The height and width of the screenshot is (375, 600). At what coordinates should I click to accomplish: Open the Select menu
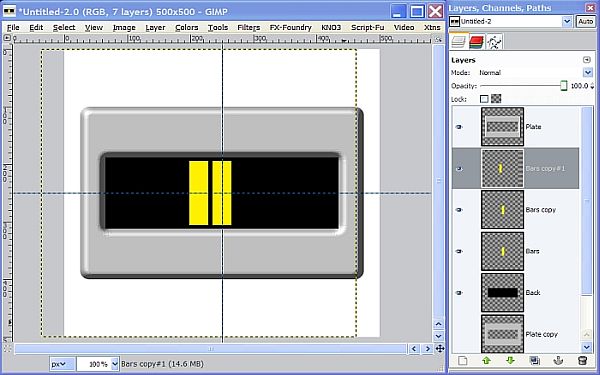64,28
